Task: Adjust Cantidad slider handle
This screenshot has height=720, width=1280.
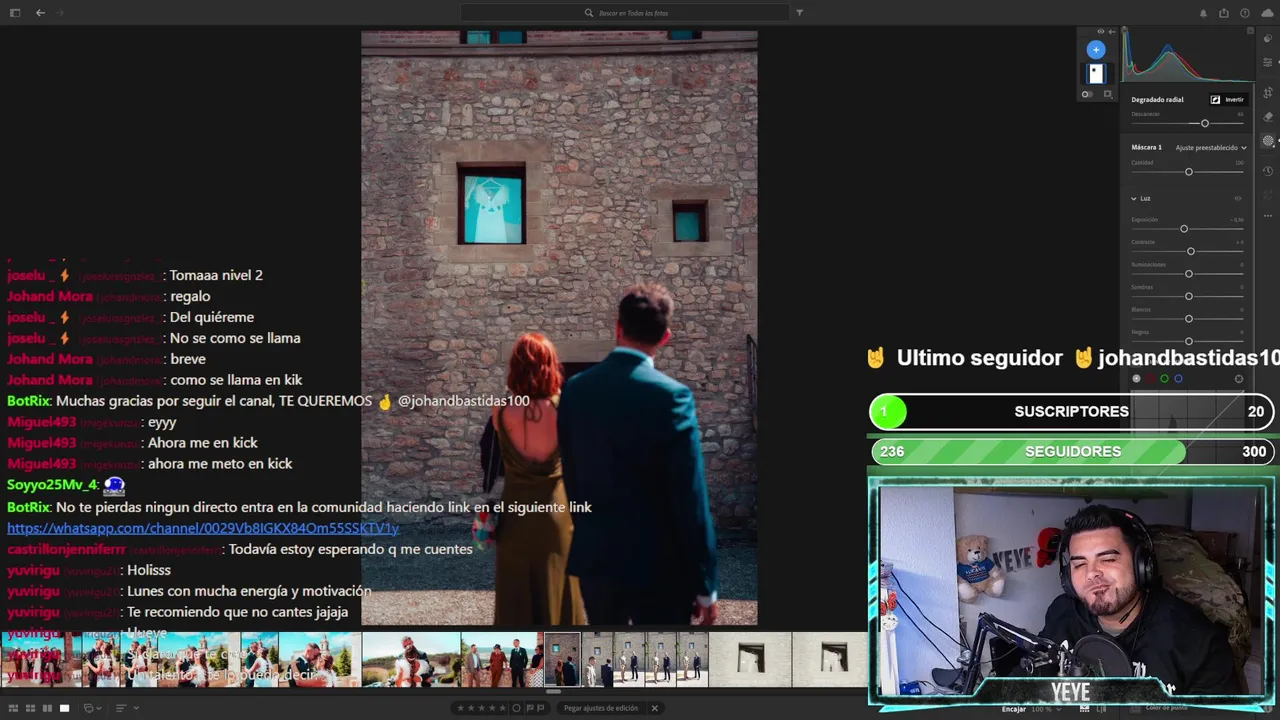Action: [1189, 172]
